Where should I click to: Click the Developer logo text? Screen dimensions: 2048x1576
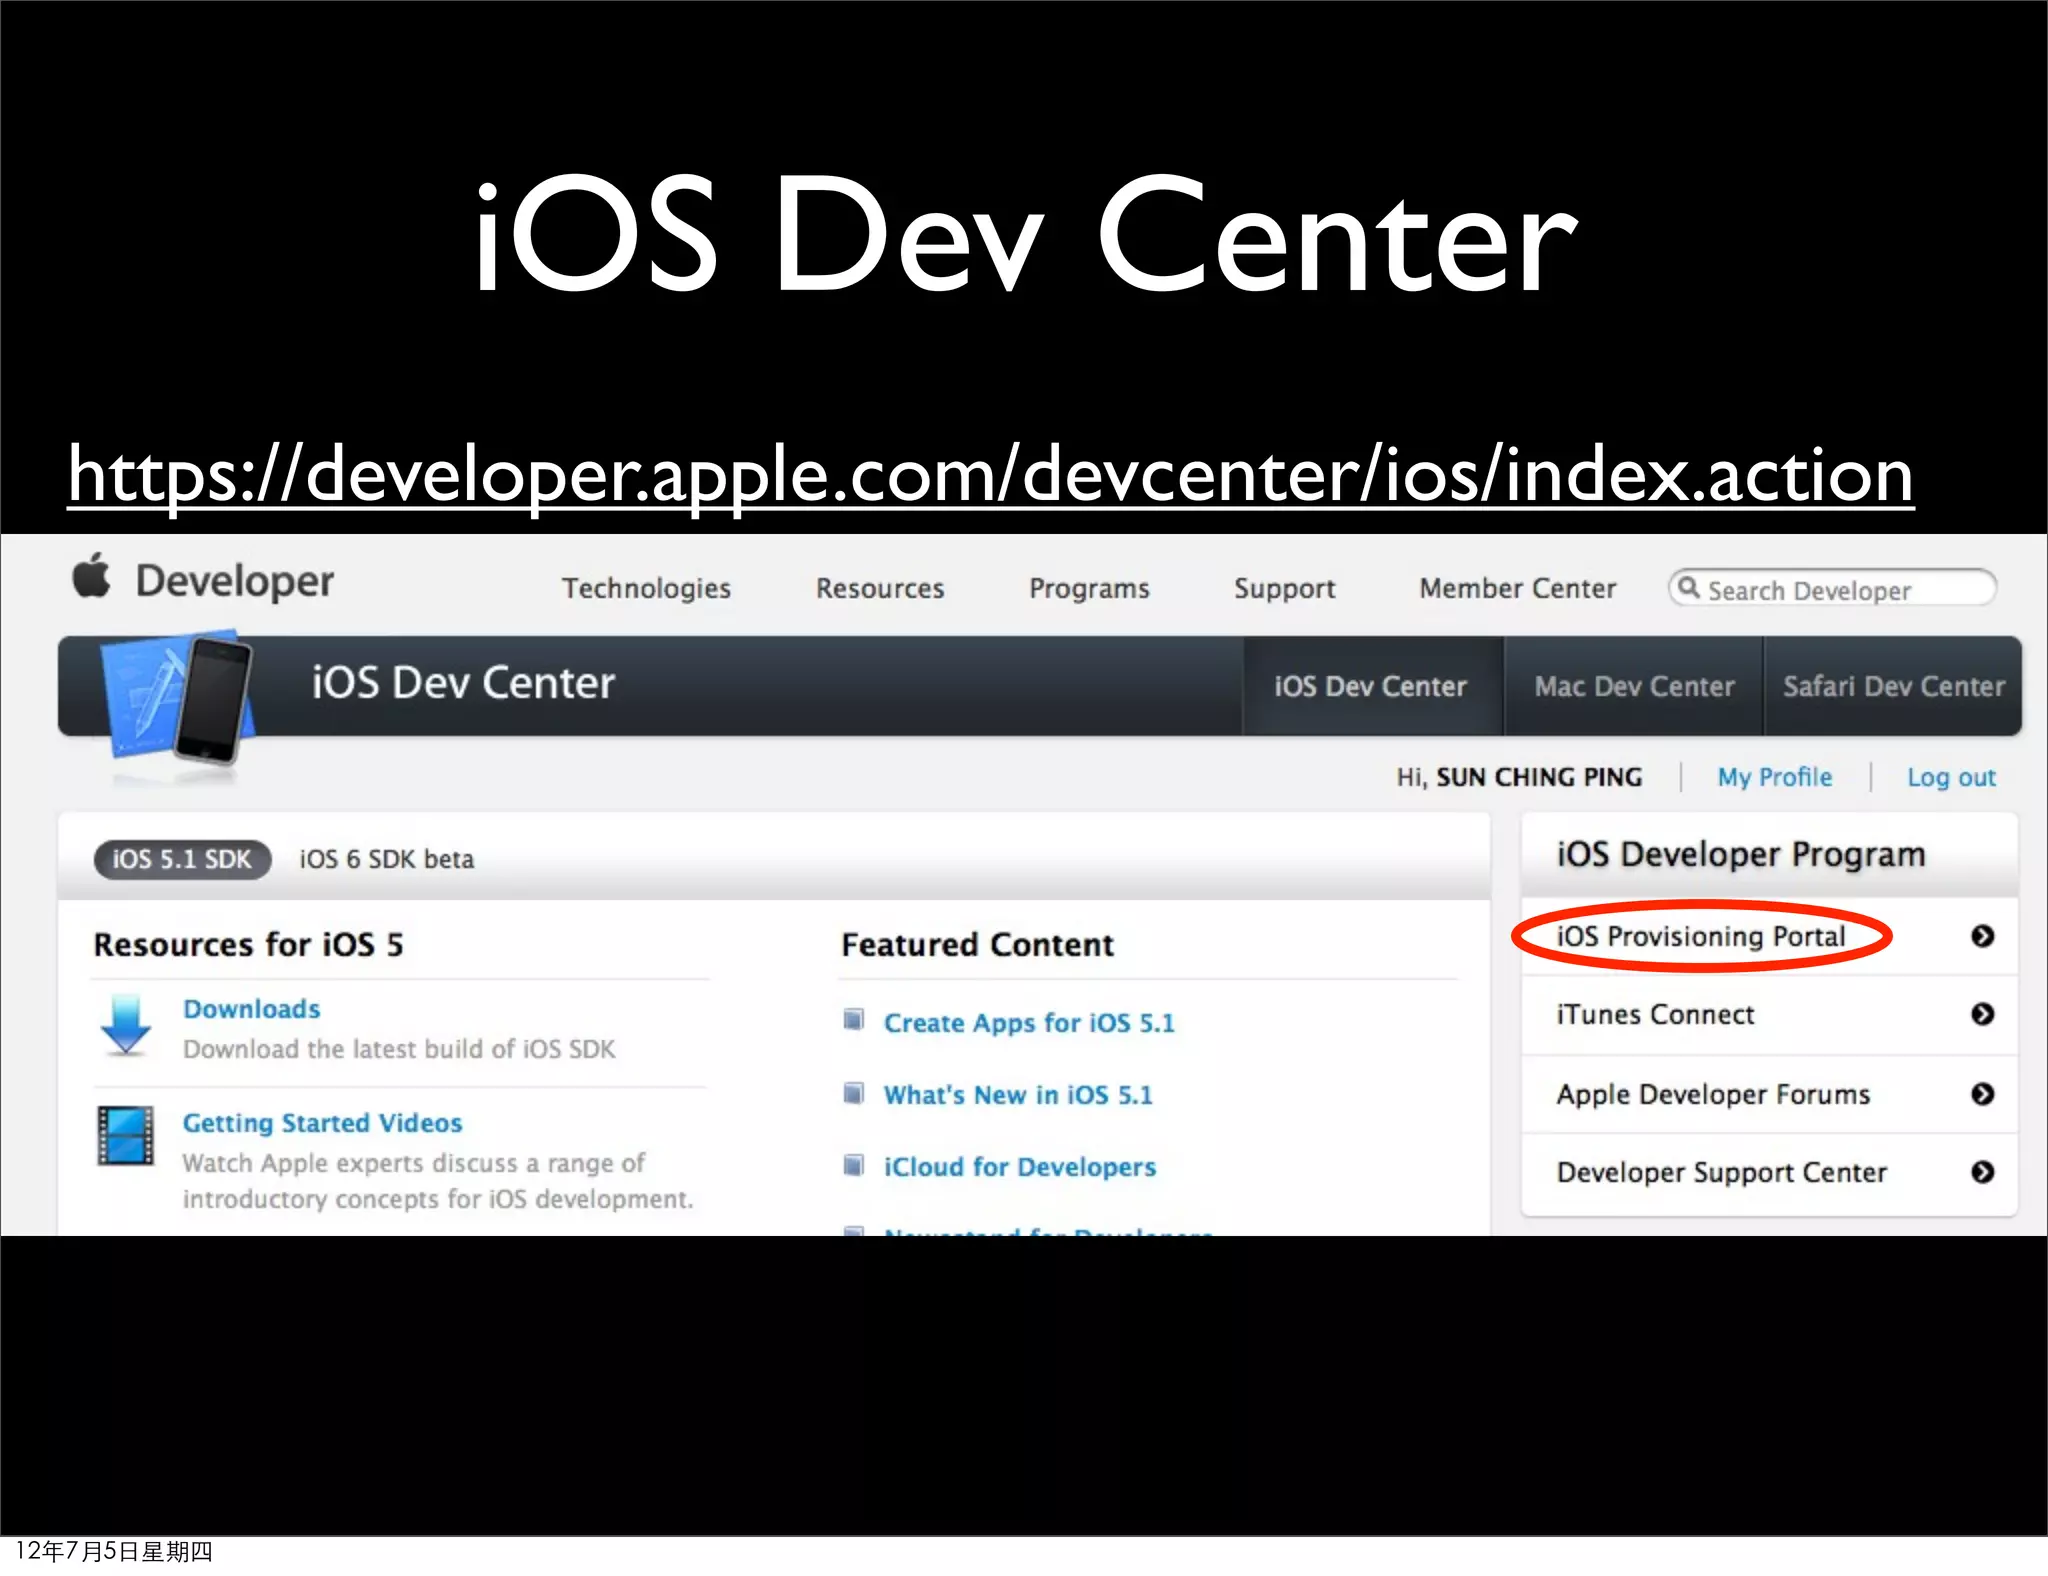235,581
